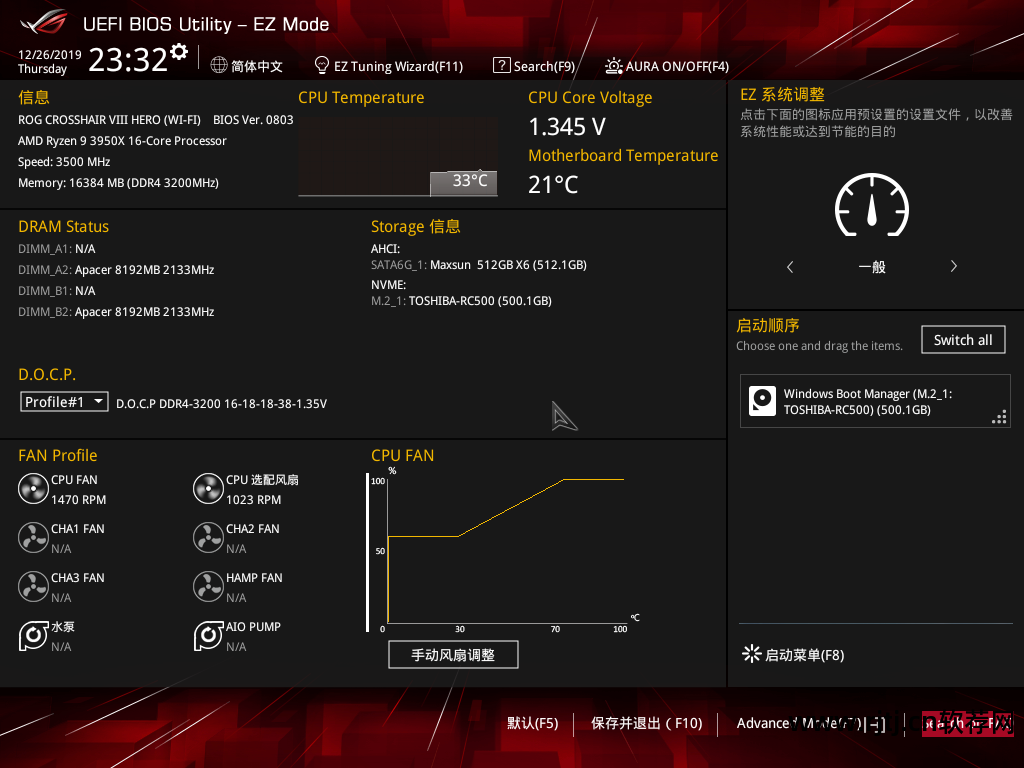Click the DIMM_B1 N/A entry

pos(57,291)
